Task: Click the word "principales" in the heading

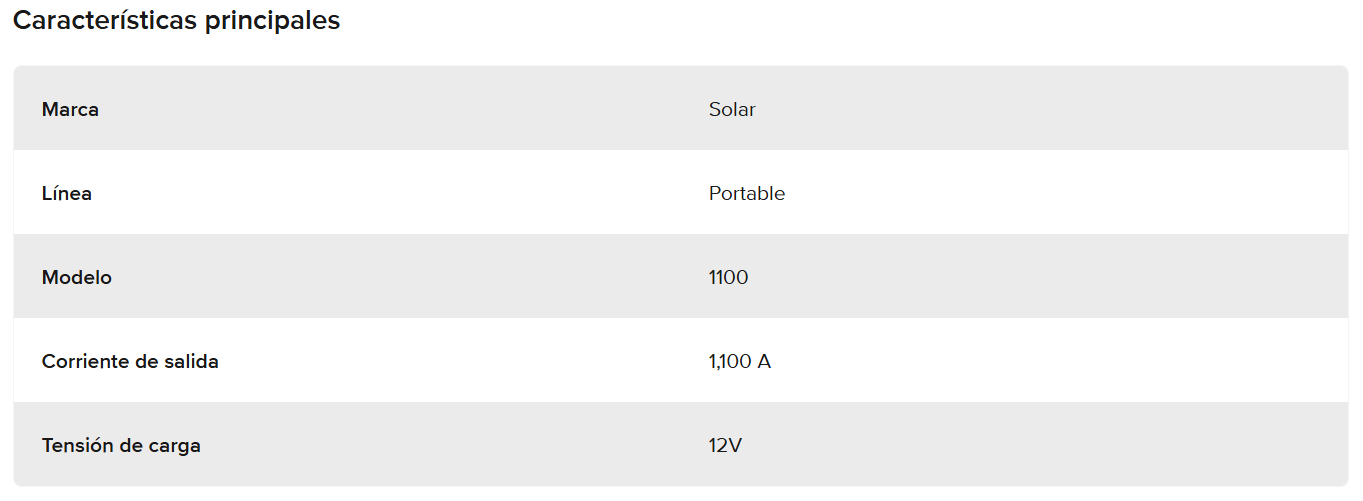Action: click(272, 21)
